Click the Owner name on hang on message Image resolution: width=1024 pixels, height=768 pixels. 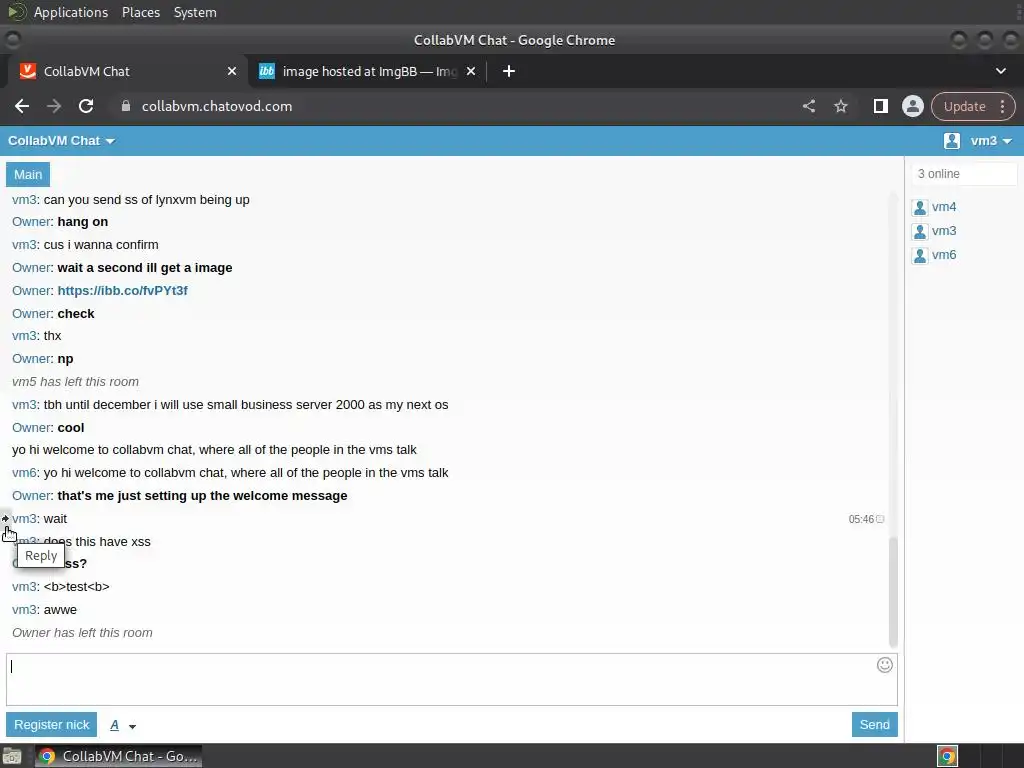32,222
